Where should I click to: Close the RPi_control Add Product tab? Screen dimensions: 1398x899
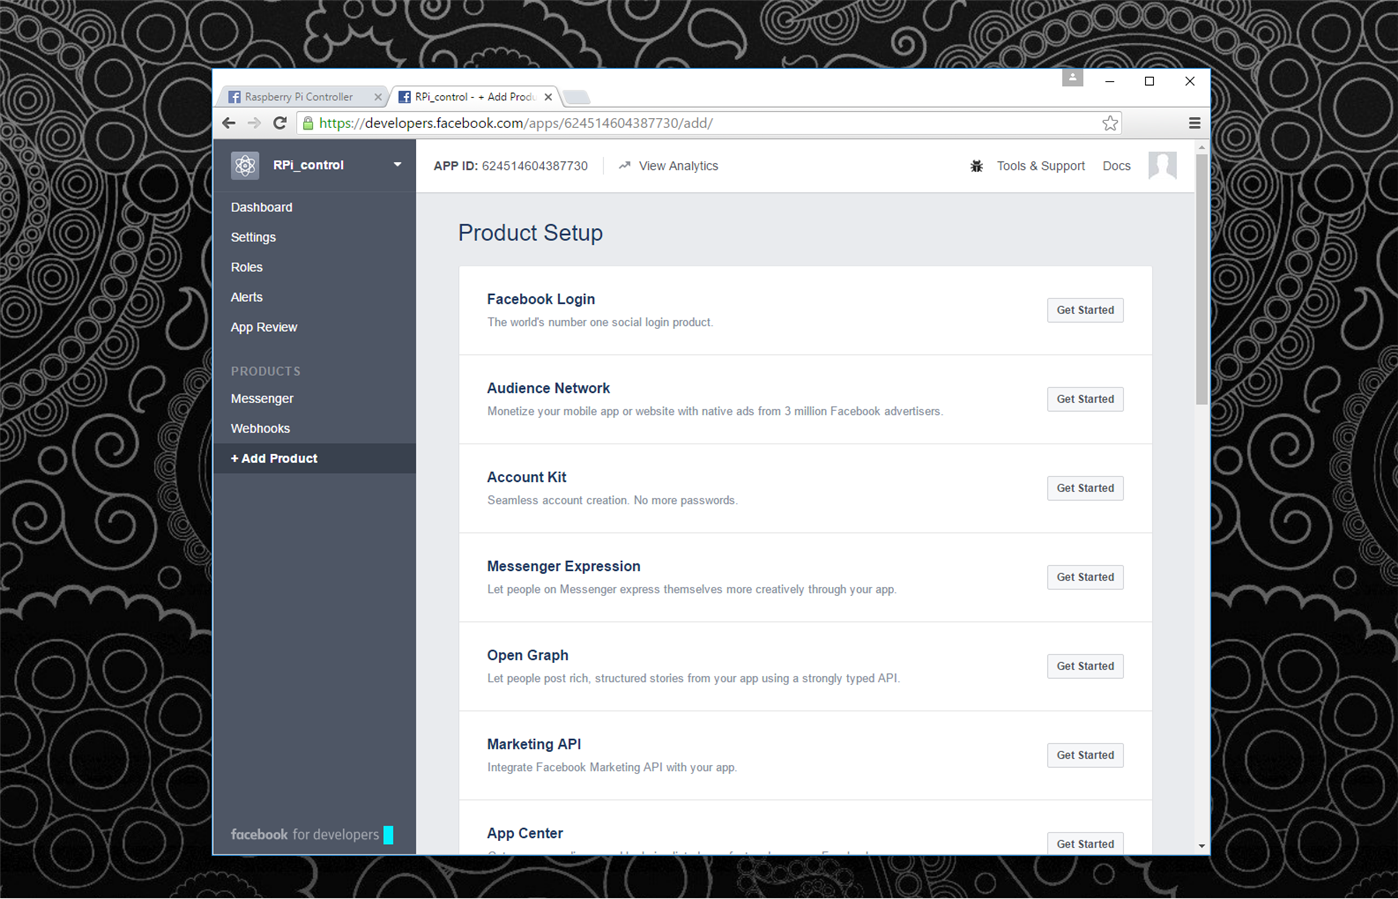pyautogui.click(x=548, y=97)
